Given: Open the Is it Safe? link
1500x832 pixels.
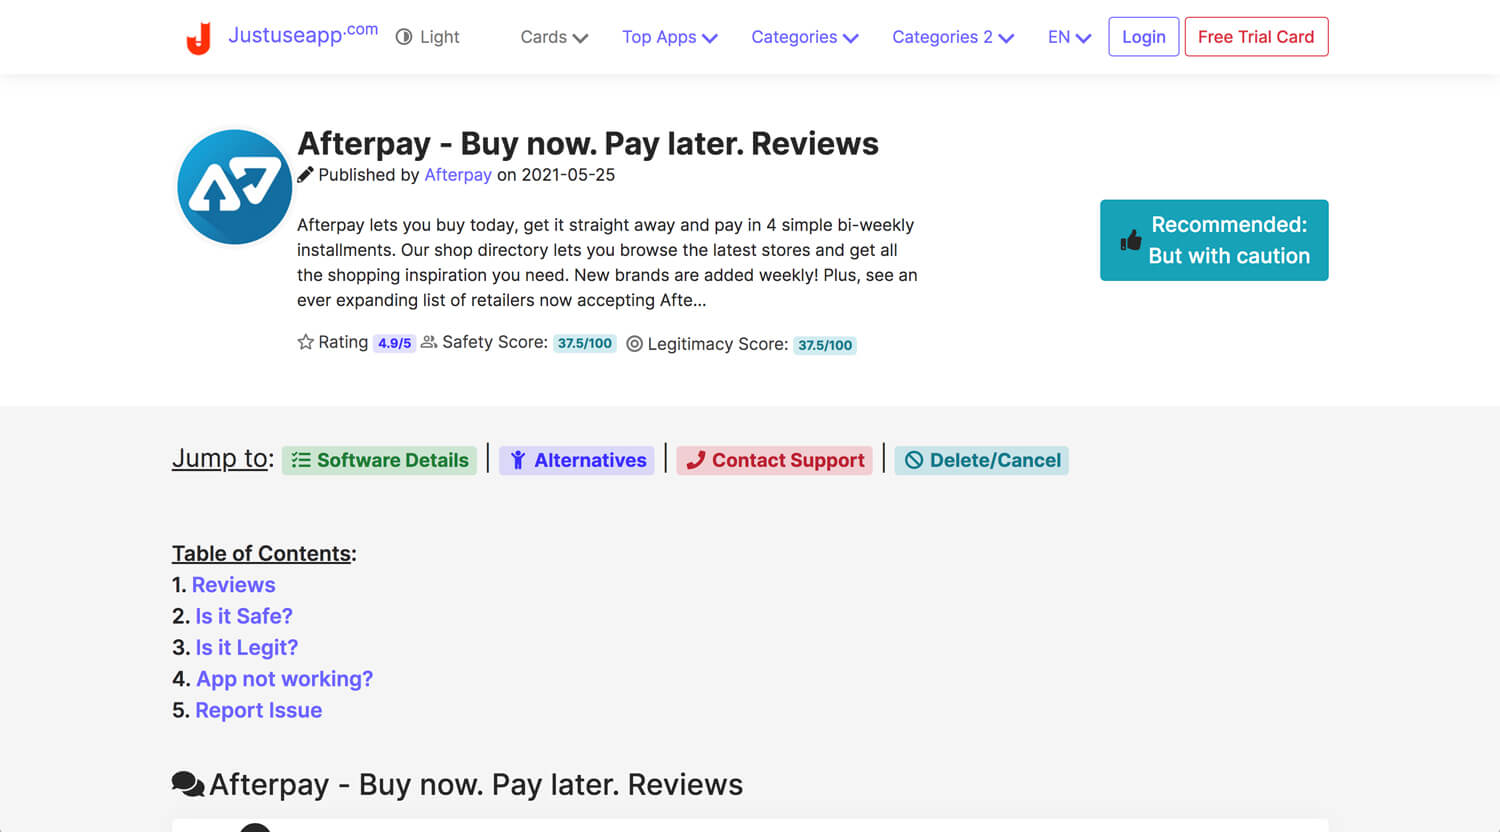Looking at the screenshot, I should pyautogui.click(x=244, y=616).
